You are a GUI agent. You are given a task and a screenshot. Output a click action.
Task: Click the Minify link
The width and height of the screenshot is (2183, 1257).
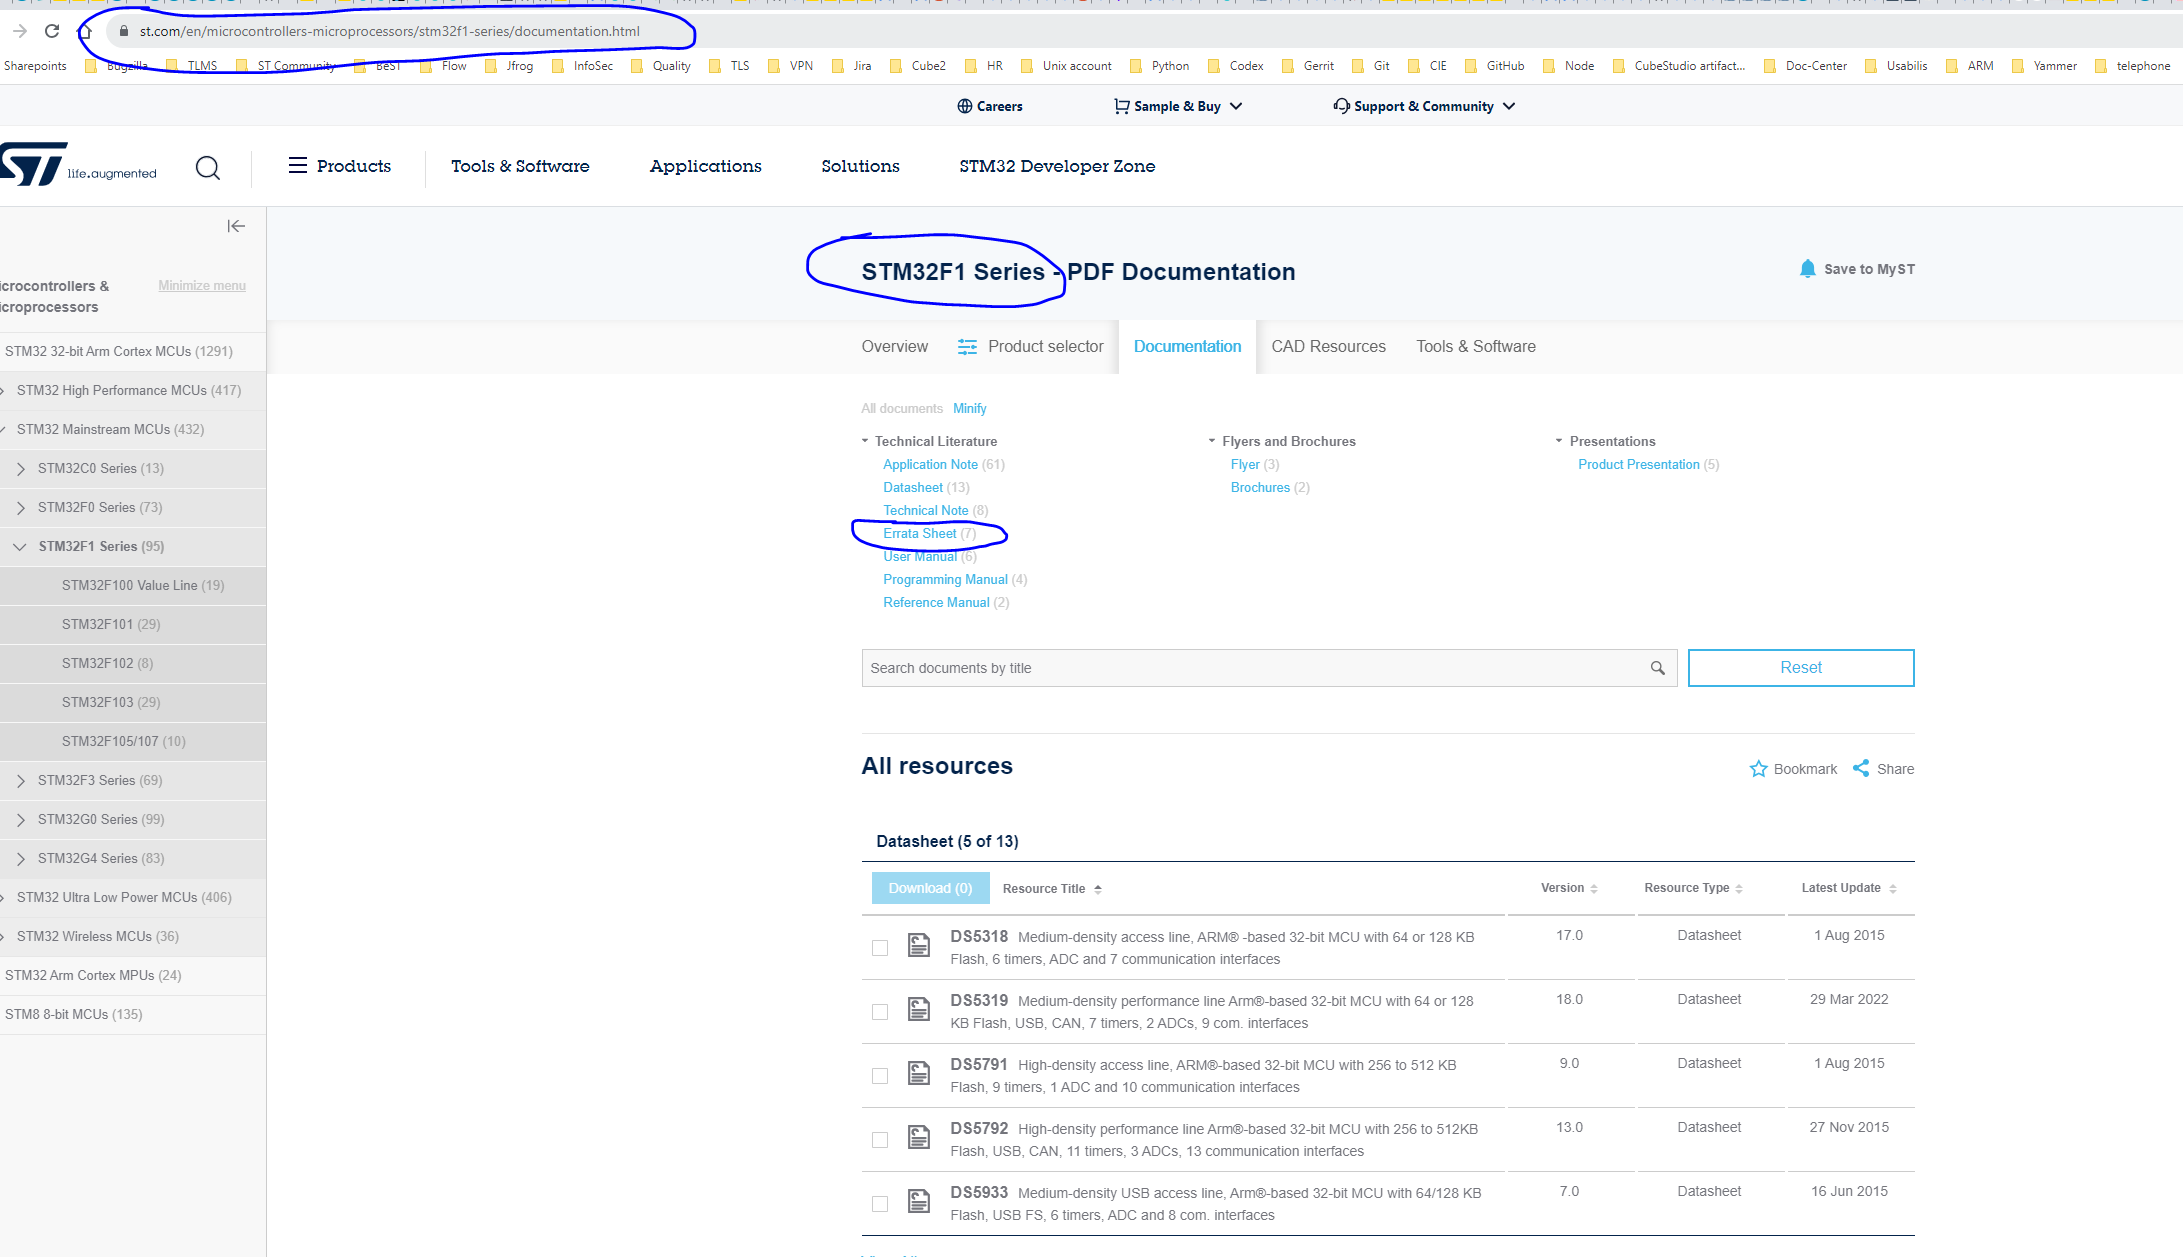(970, 409)
